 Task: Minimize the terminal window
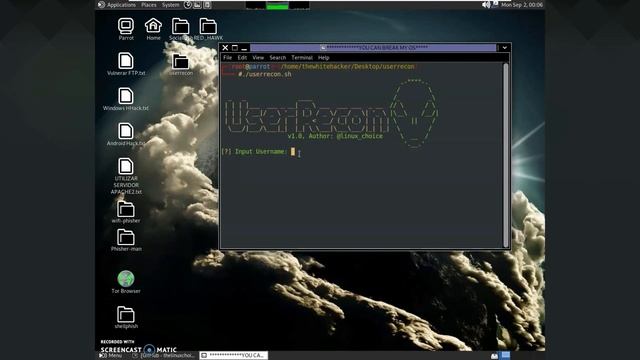[x=244, y=48]
